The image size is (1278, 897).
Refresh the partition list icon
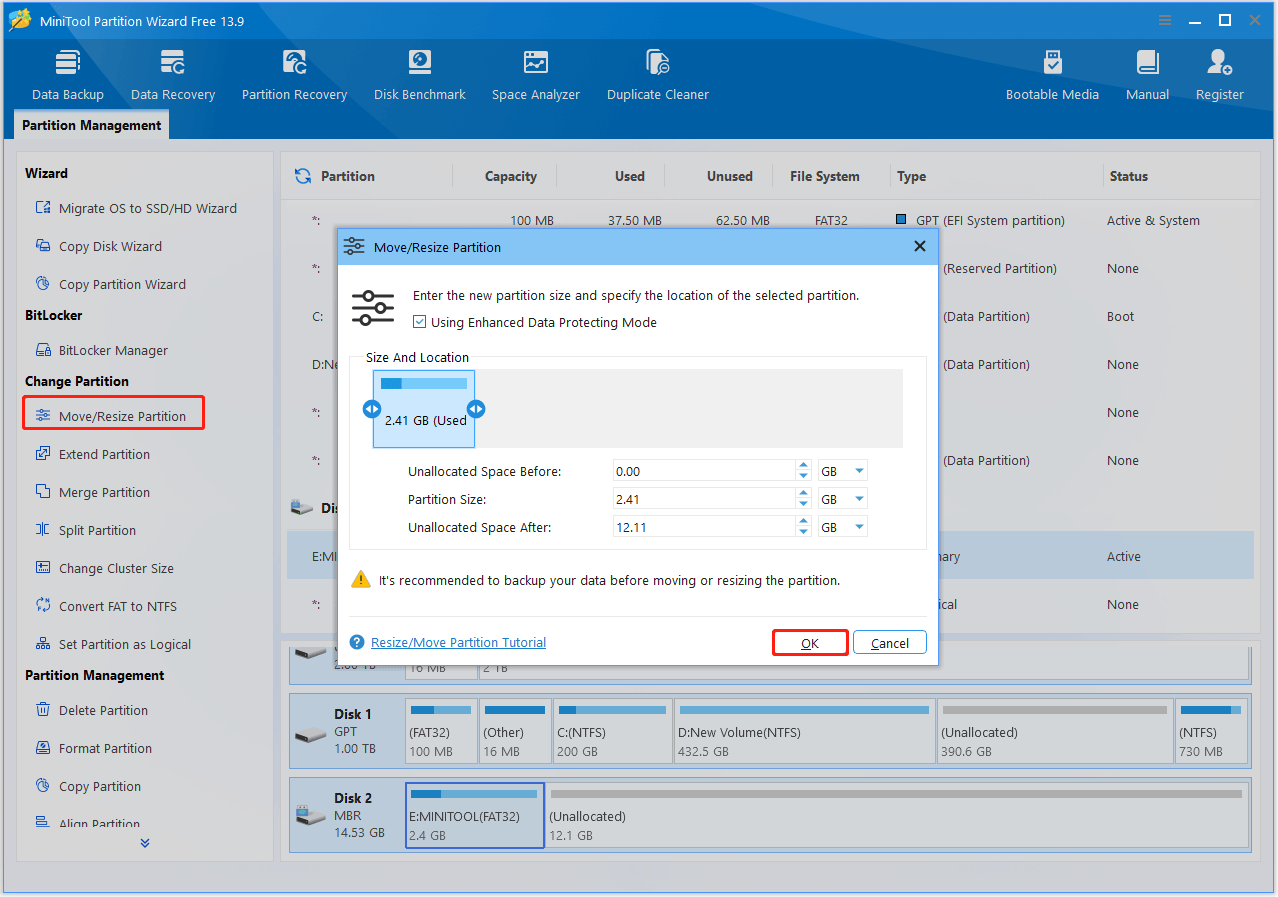(x=302, y=176)
